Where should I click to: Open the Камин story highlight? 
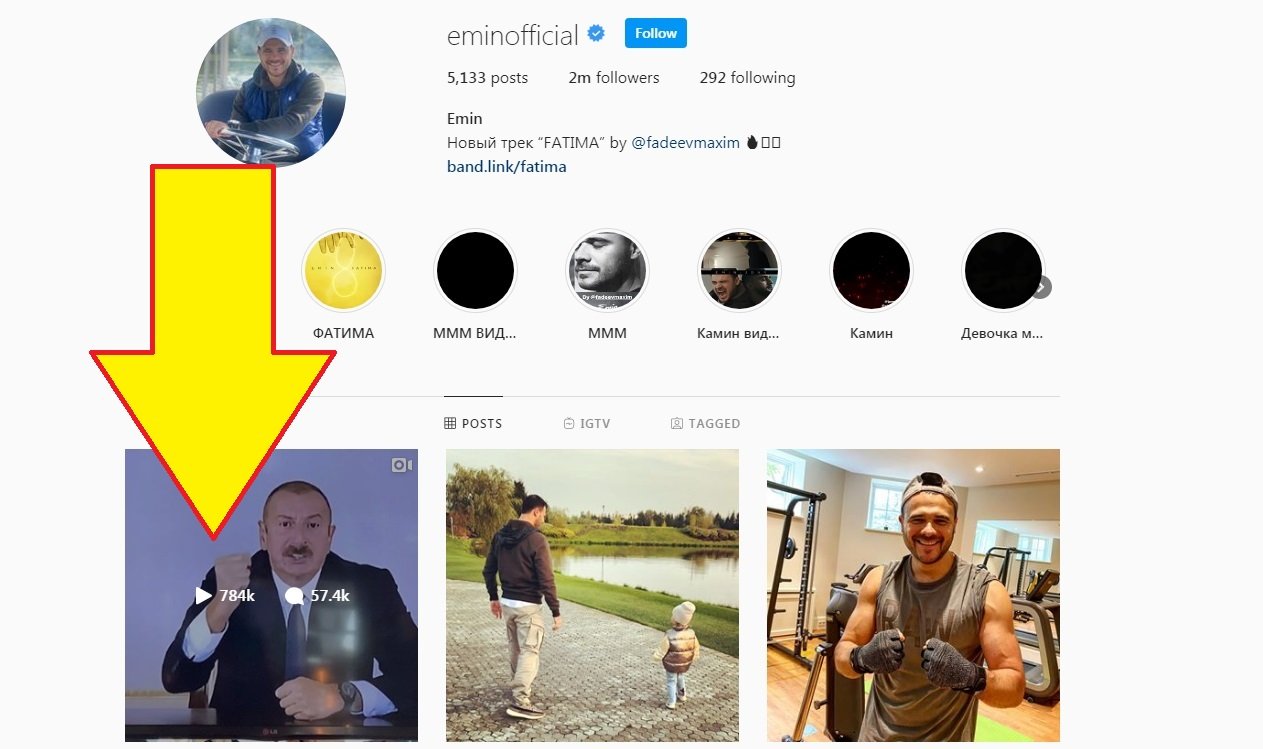(871, 271)
